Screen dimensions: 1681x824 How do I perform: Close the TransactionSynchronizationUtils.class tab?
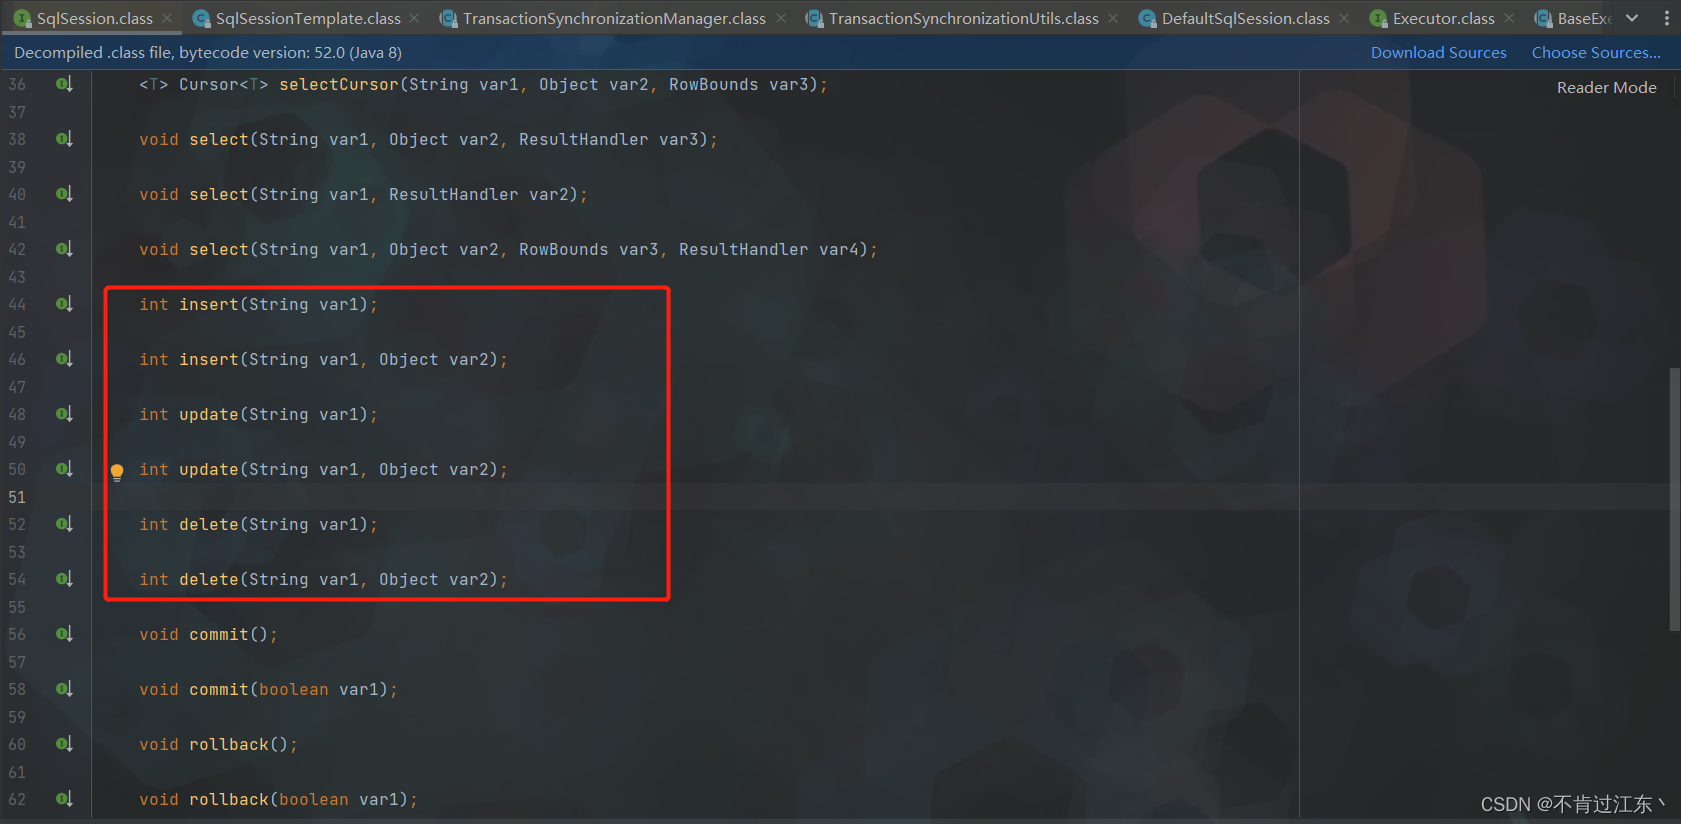[1113, 18]
